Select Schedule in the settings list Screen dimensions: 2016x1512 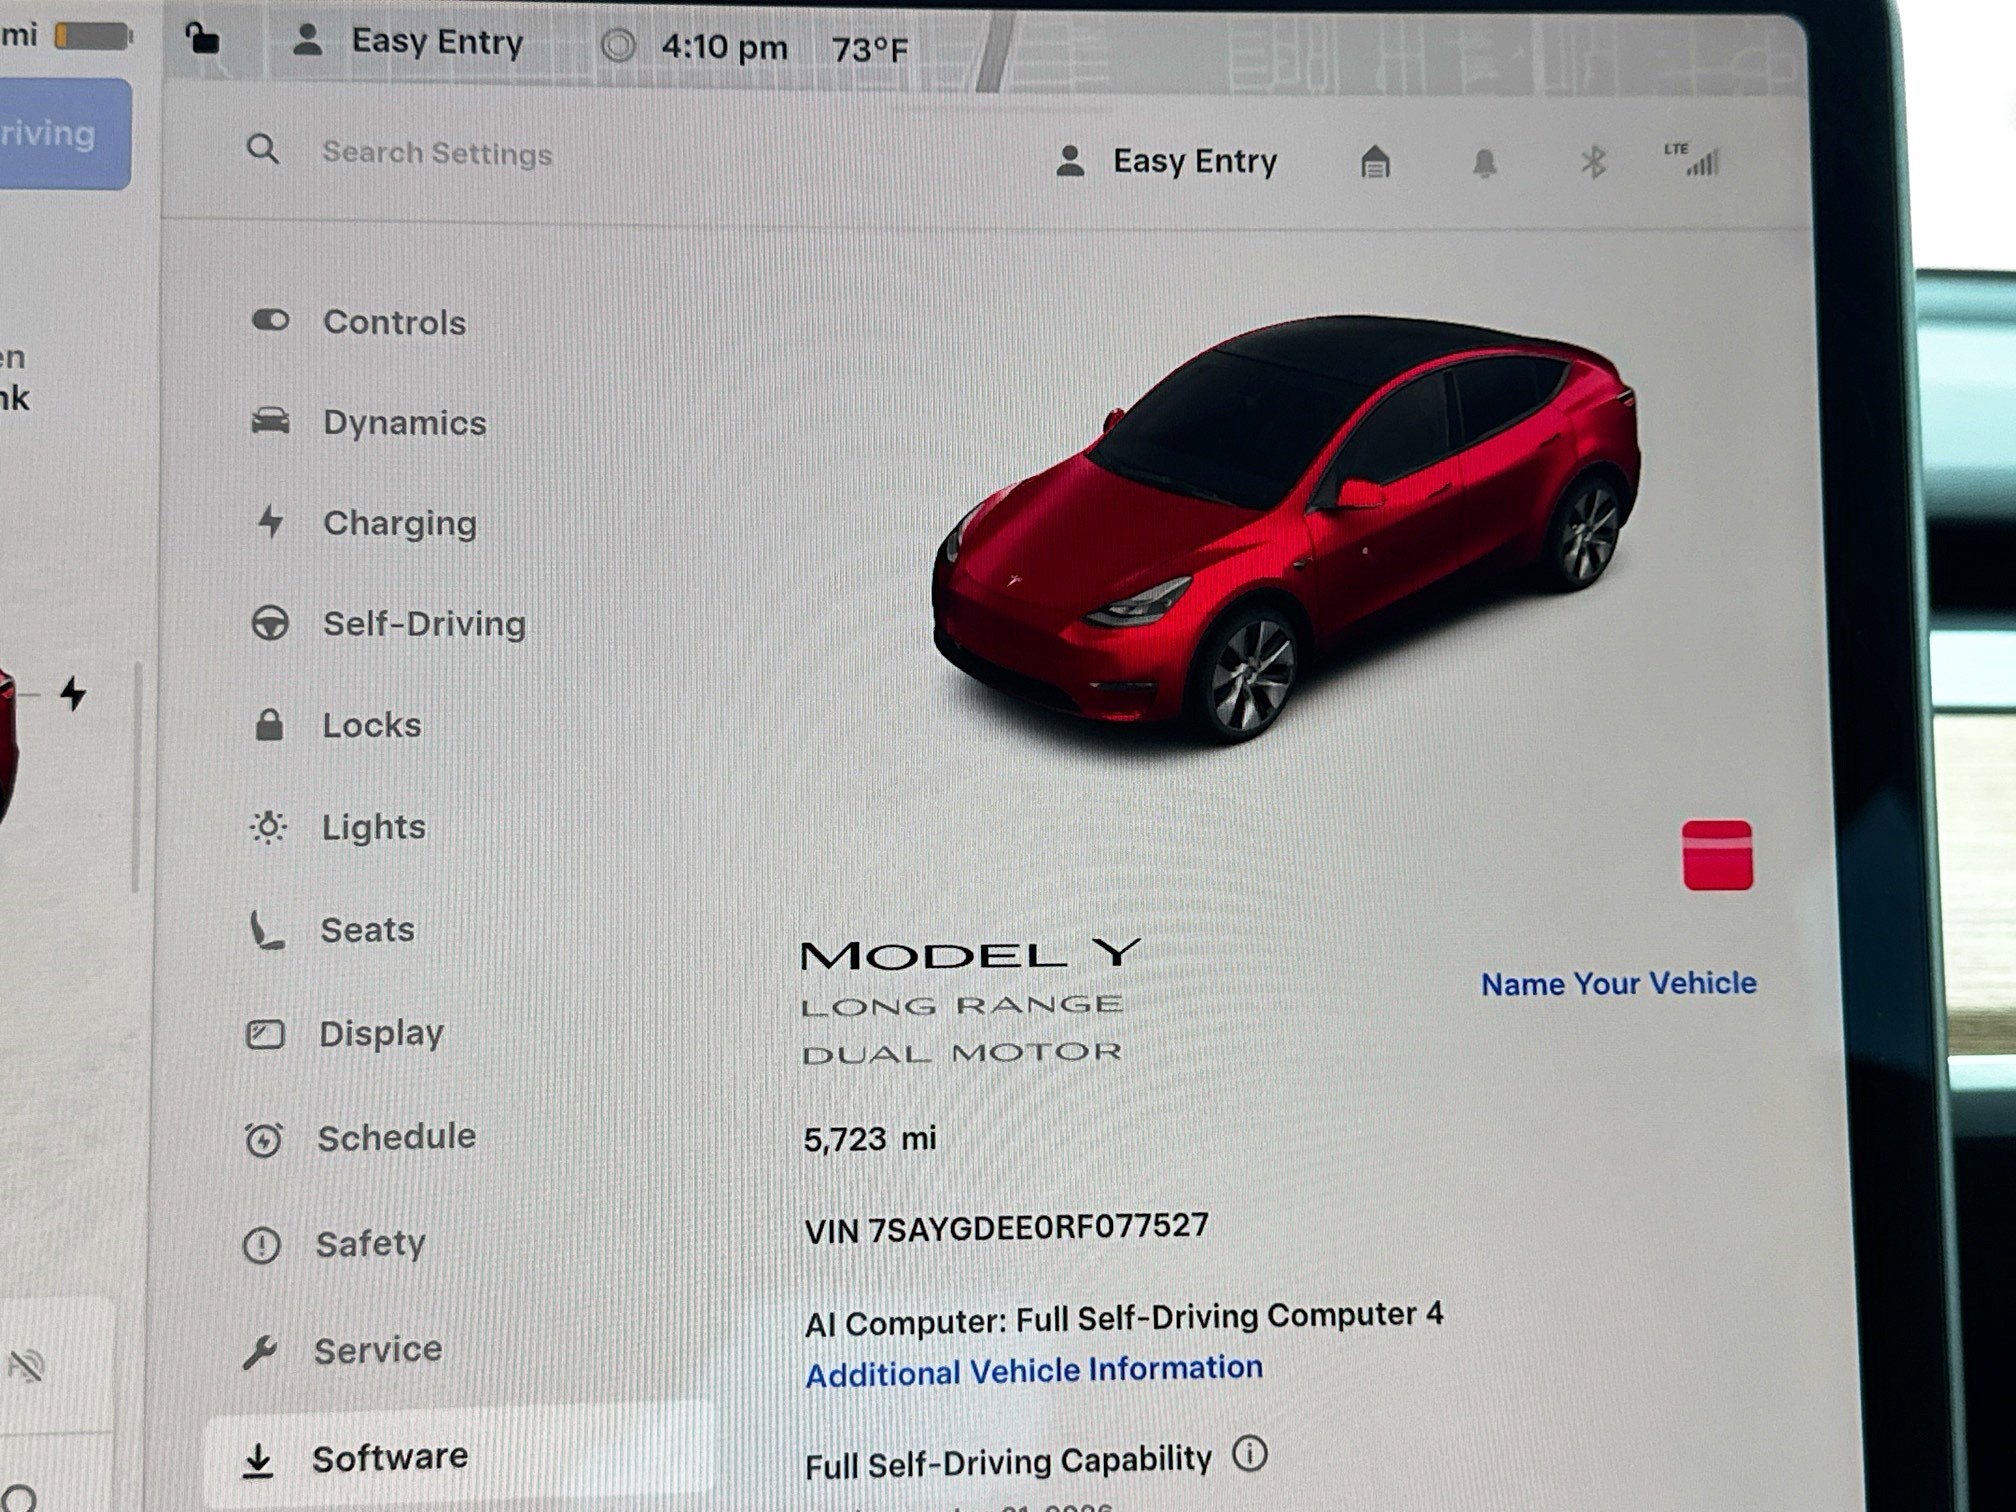click(x=361, y=1138)
